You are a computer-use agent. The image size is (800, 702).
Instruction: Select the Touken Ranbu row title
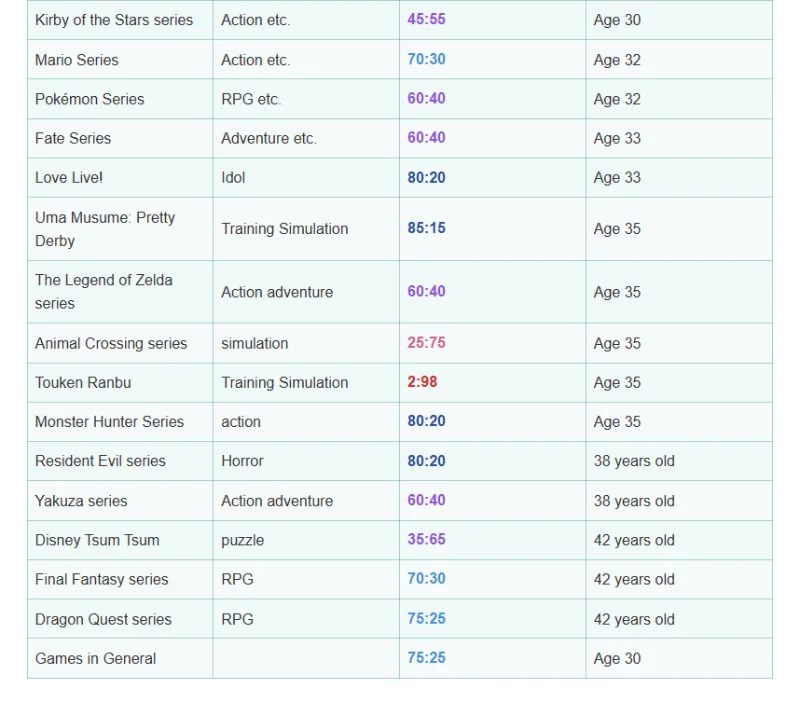tap(83, 383)
